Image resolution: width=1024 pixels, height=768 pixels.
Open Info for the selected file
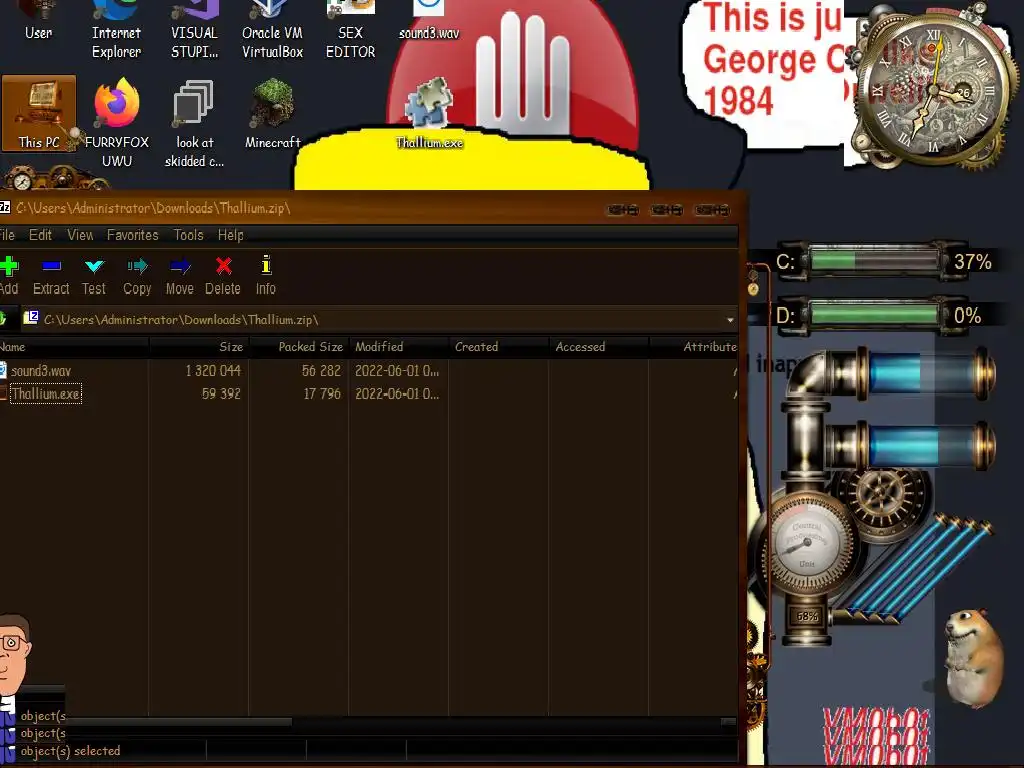[x=265, y=276]
